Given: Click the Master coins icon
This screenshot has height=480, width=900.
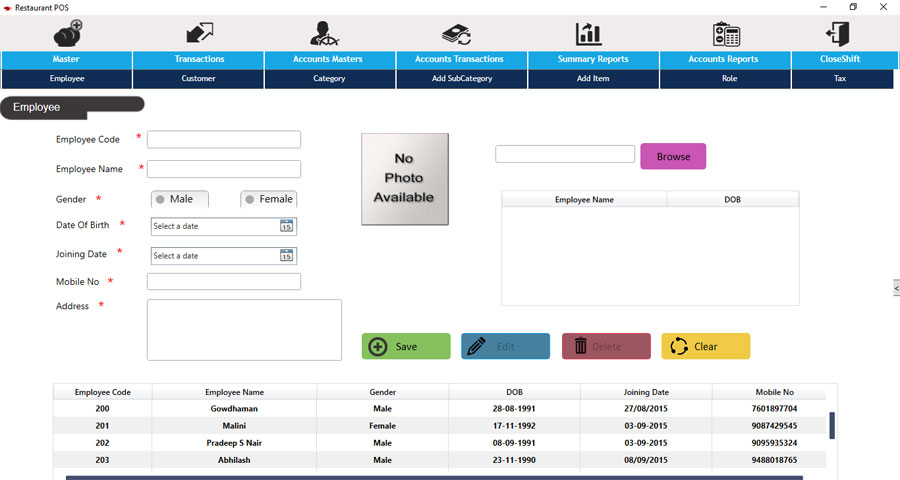Looking at the screenshot, I should tap(68, 33).
